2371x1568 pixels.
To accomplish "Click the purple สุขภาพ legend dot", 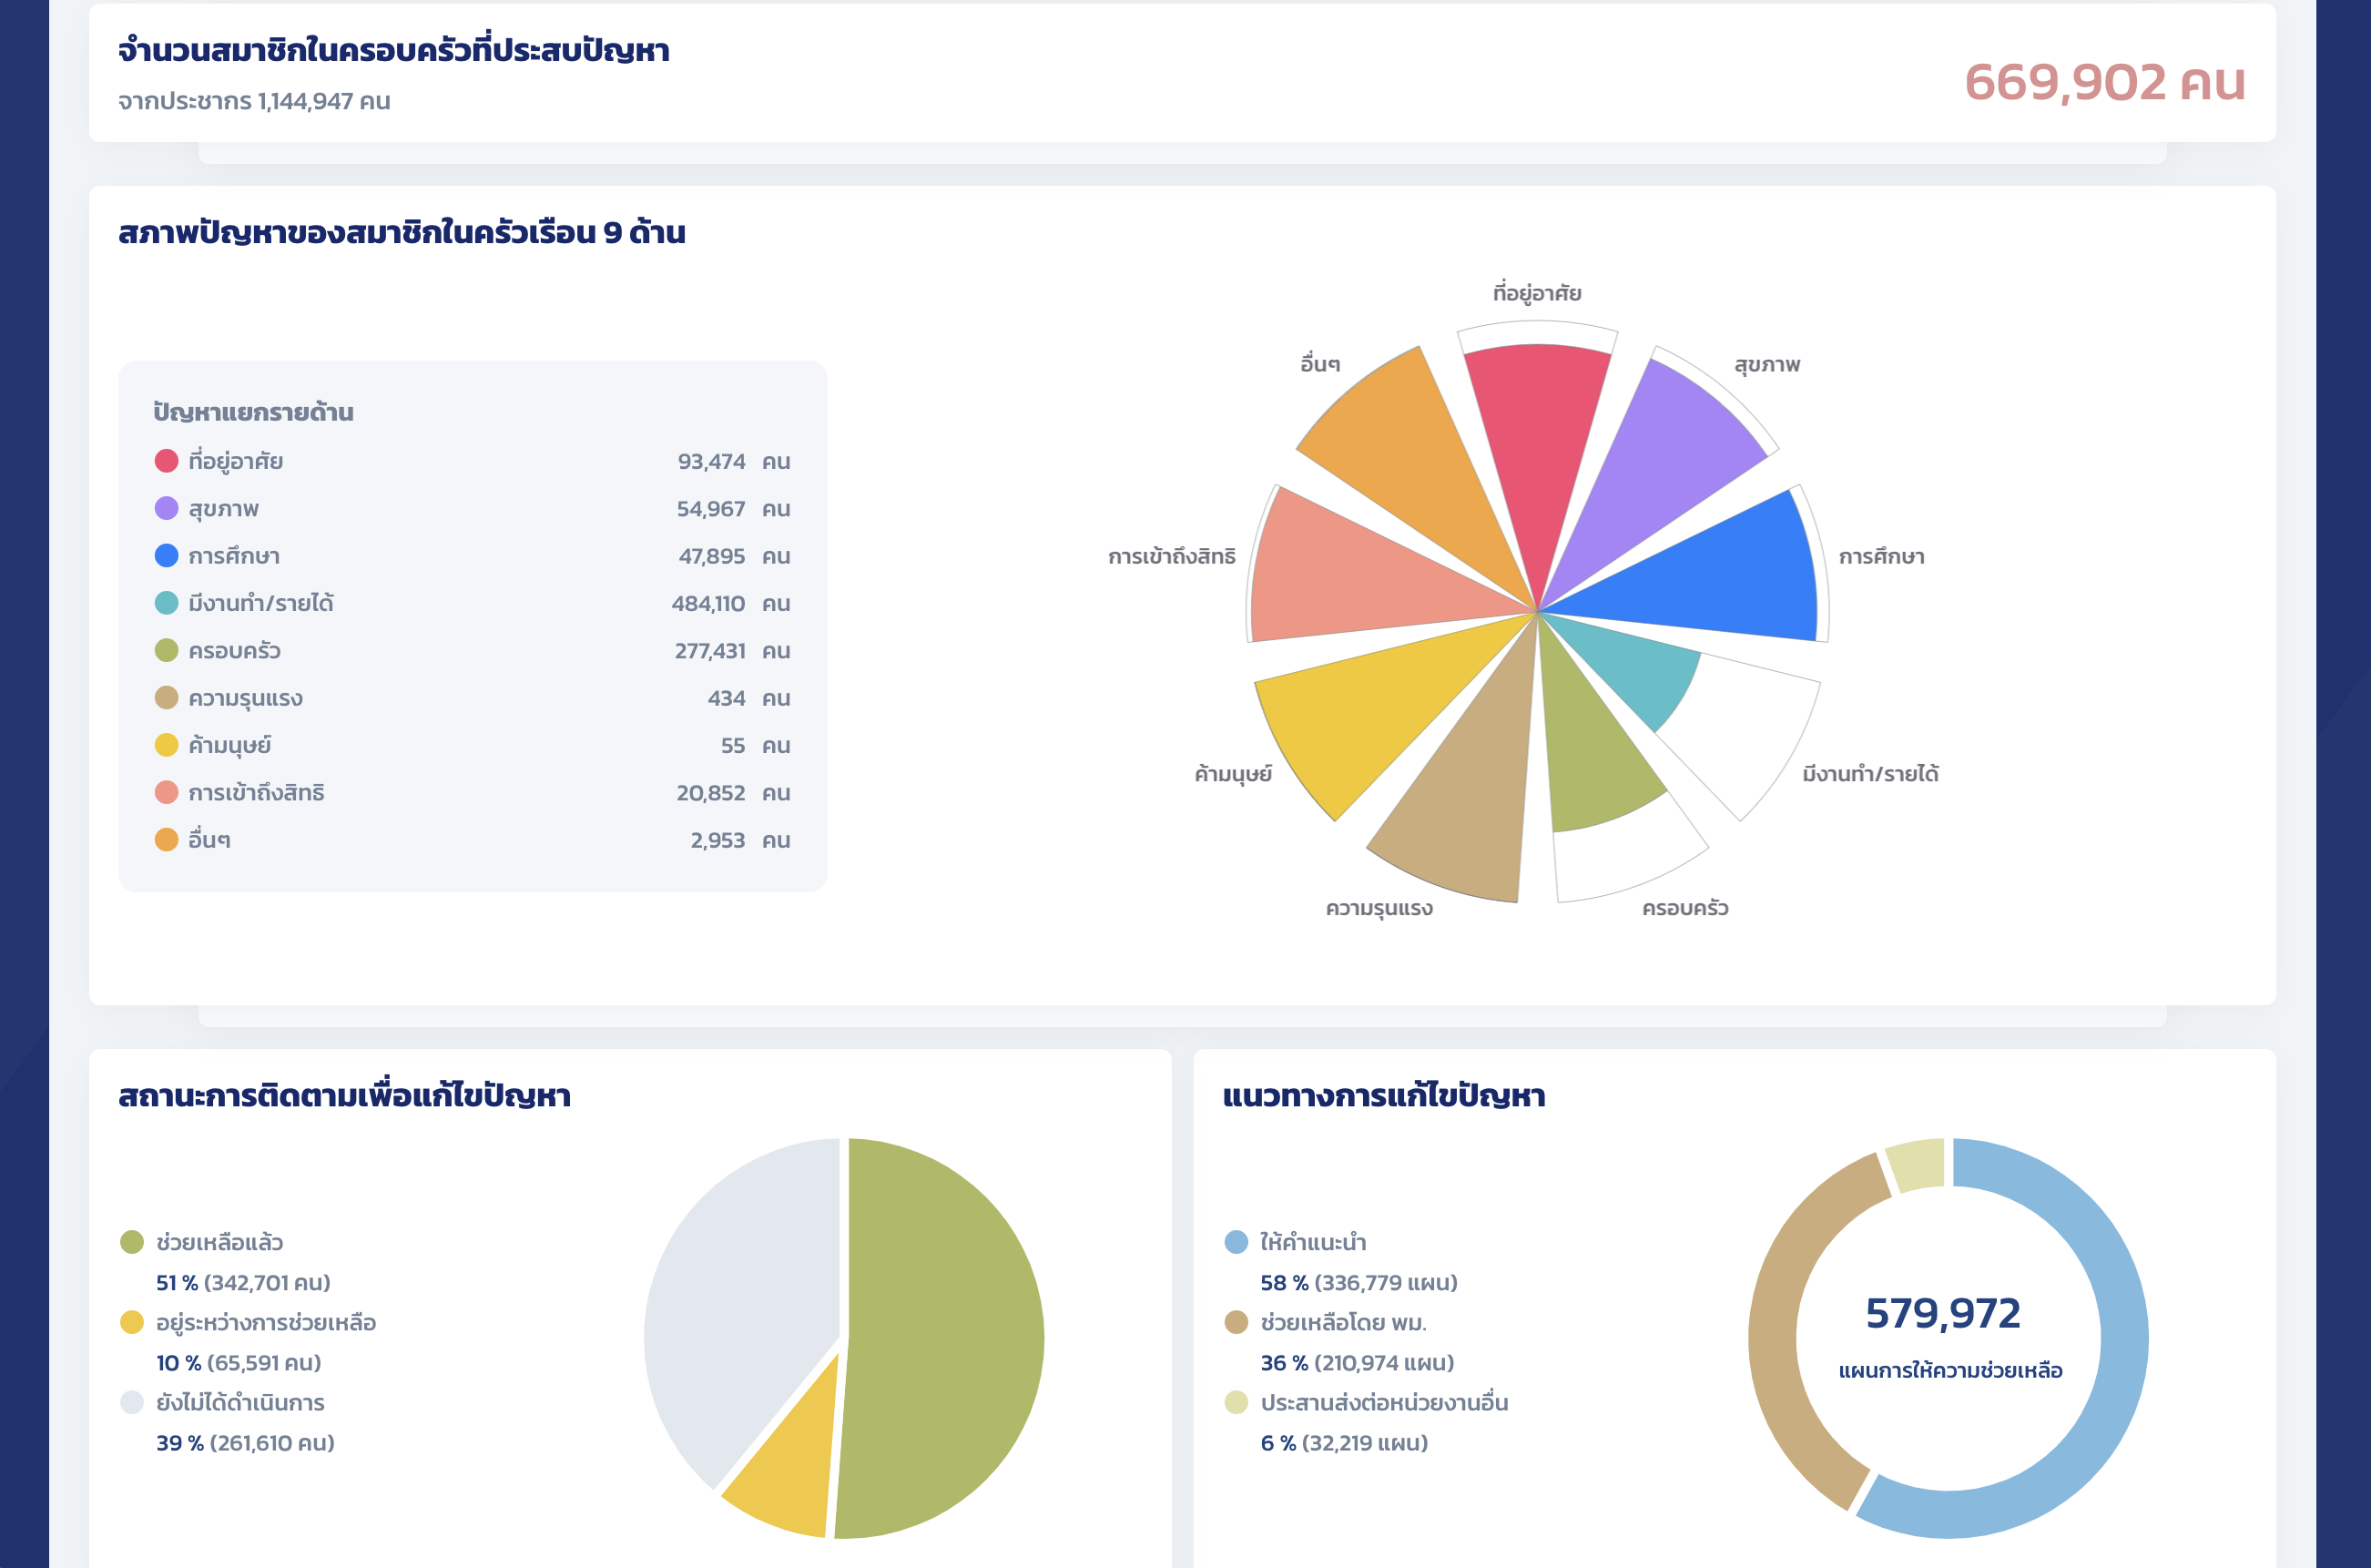I will [x=166, y=508].
